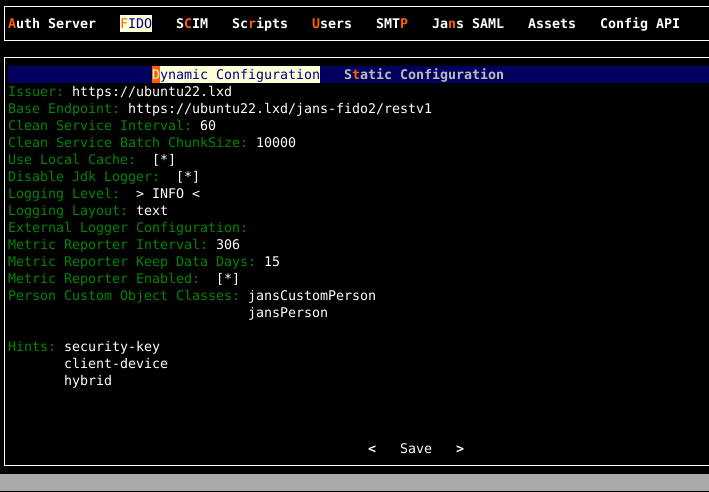This screenshot has height=492, width=709.
Task: Open the Users menu
Action: (x=332, y=23)
